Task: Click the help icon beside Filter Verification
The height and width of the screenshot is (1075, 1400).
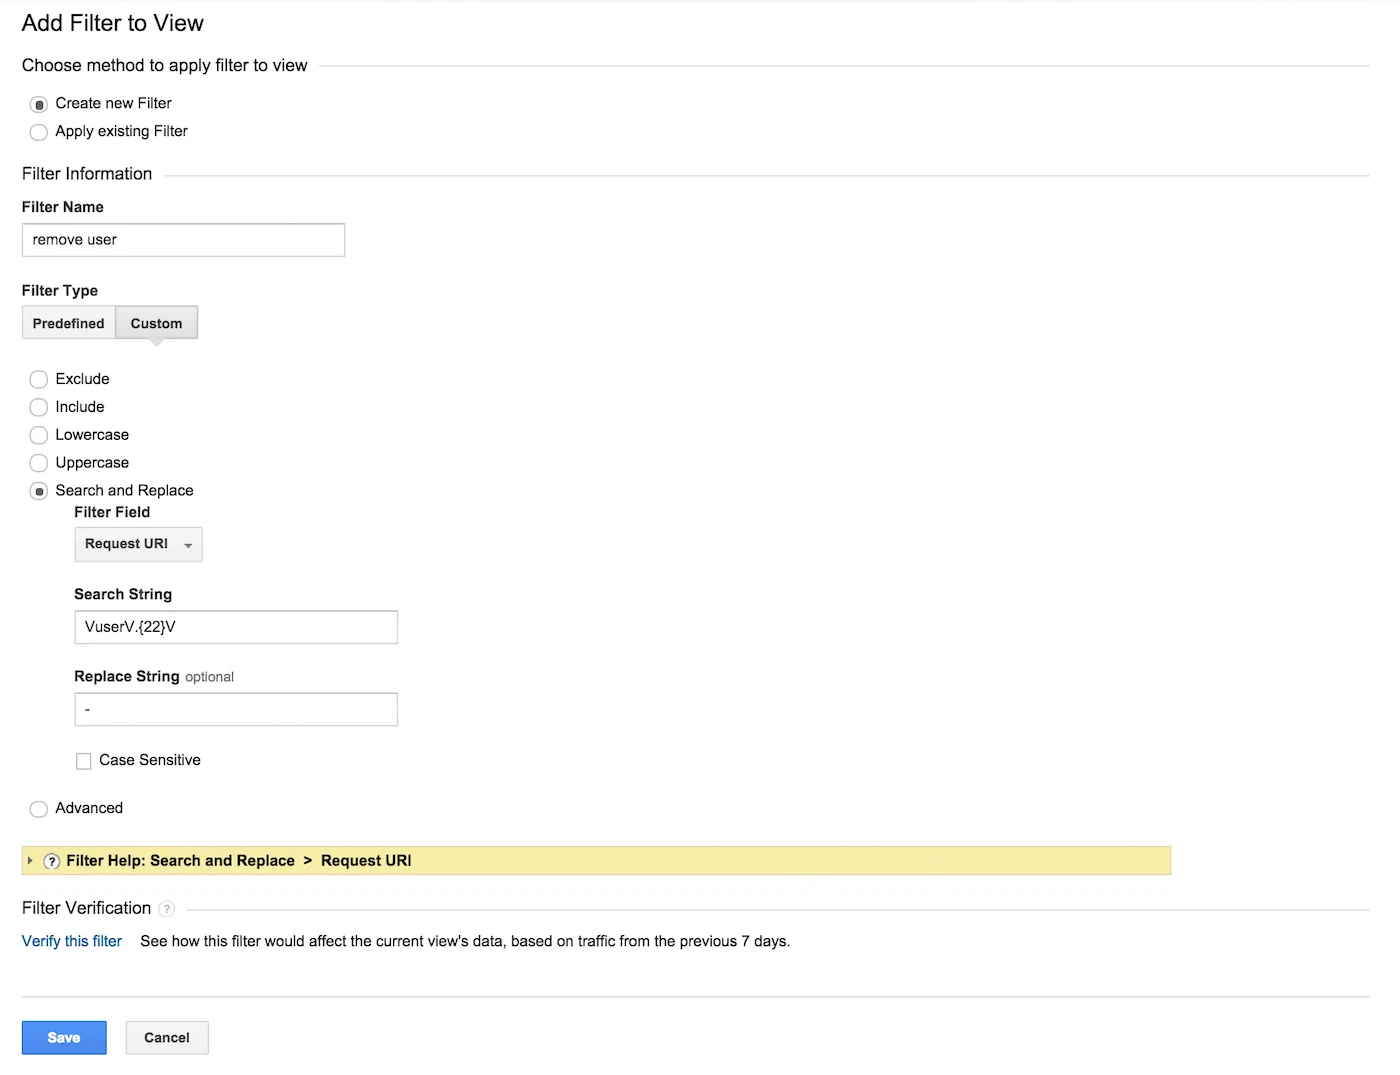Action: 167,909
